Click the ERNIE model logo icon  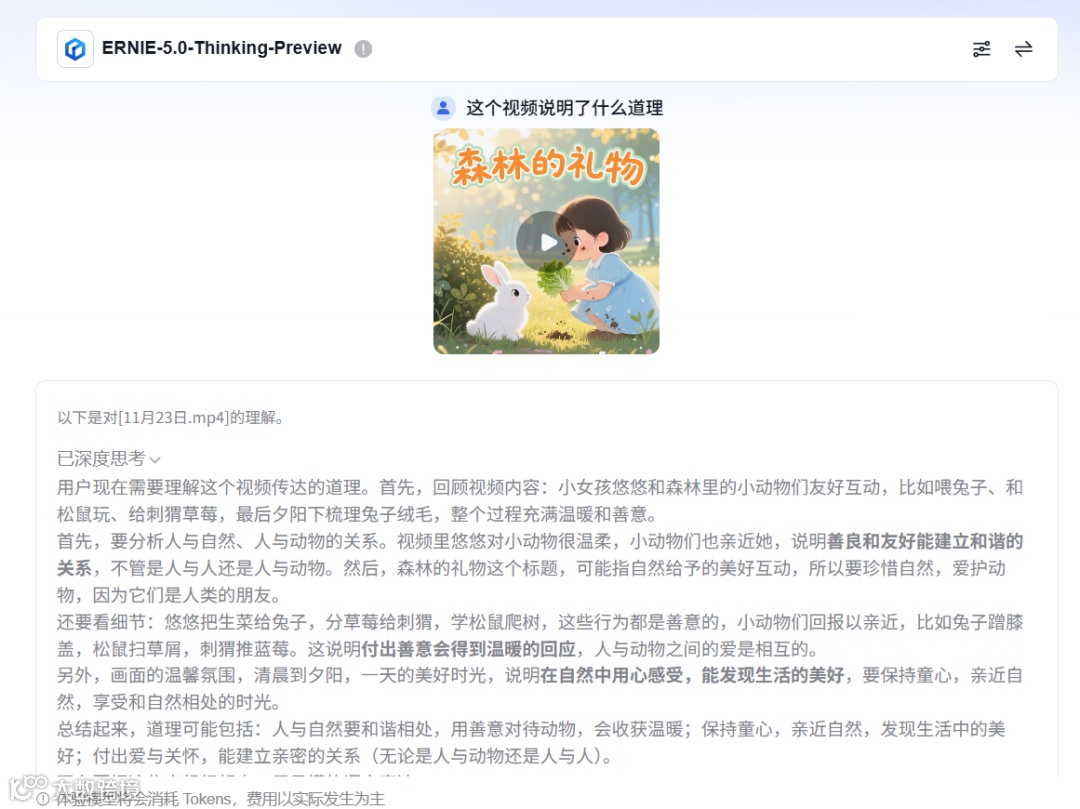pyautogui.click(x=75, y=49)
